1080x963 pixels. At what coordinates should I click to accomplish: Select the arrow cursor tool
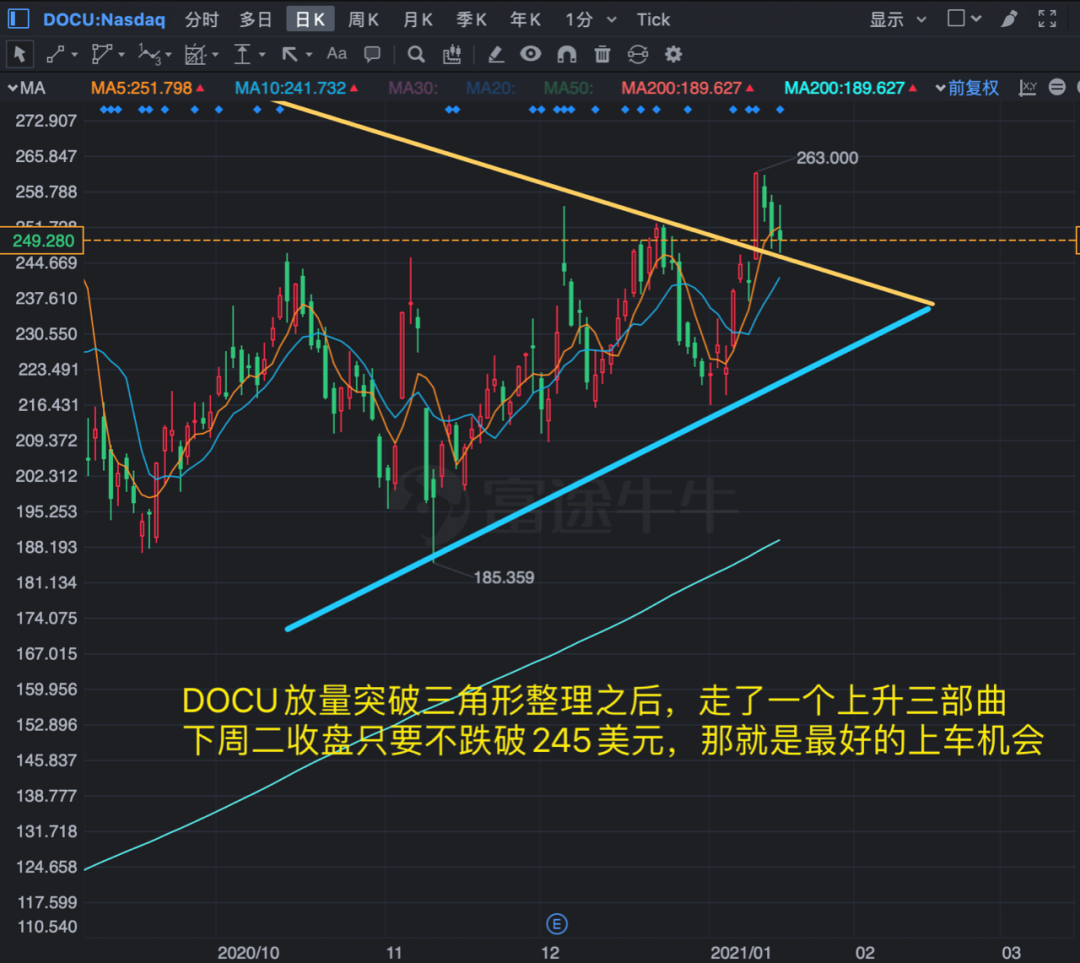point(20,54)
